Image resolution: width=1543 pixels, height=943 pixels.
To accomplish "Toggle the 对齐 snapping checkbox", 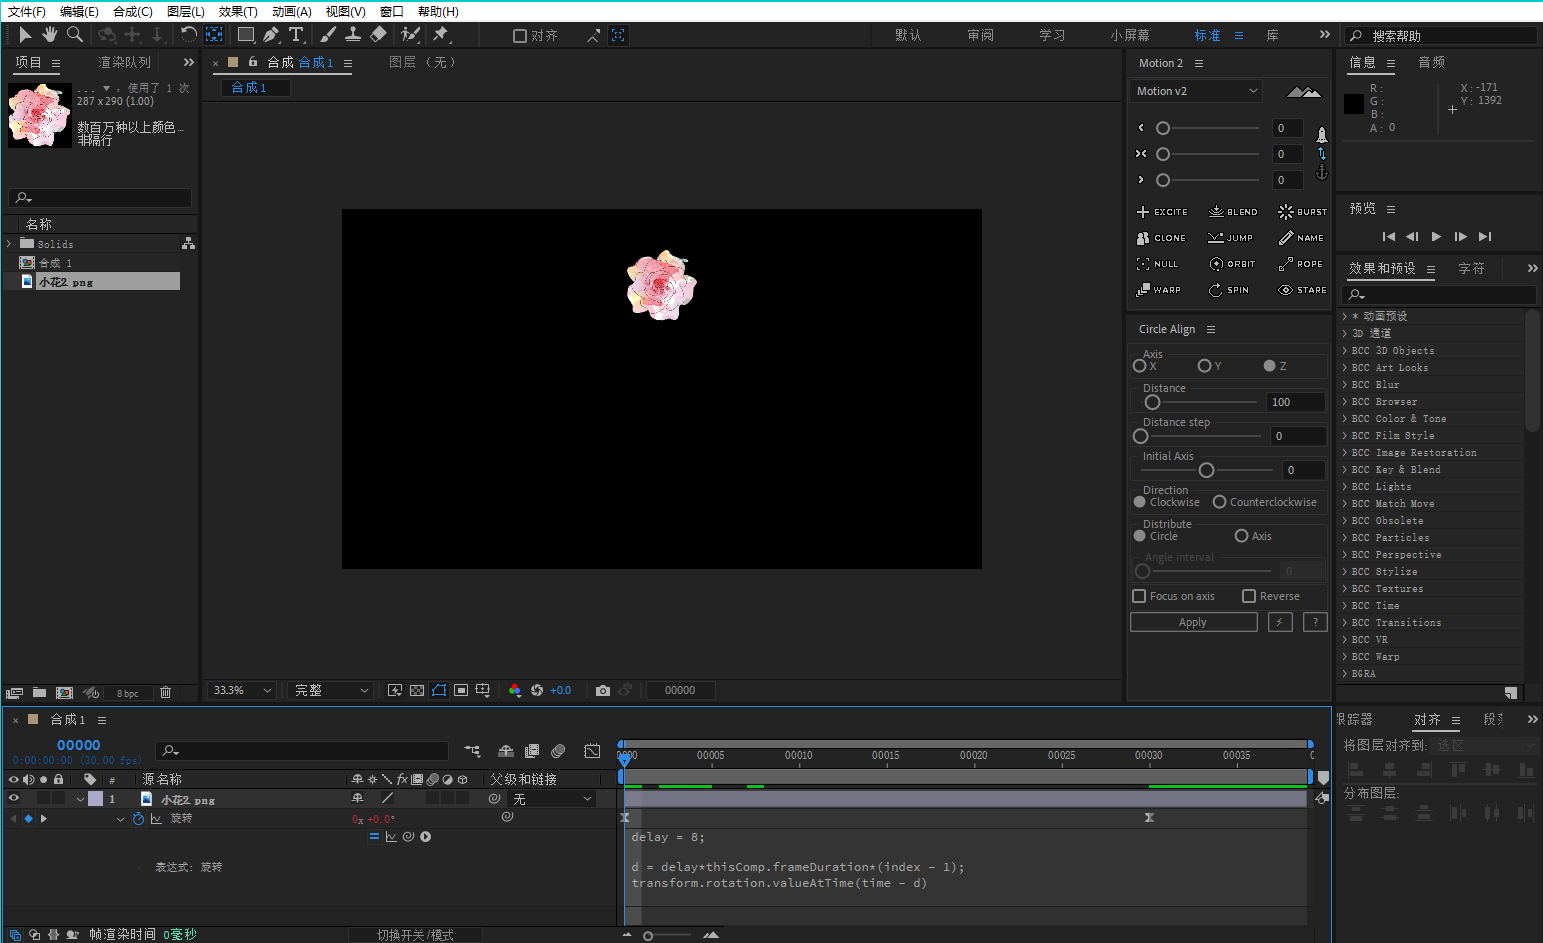I will (520, 36).
